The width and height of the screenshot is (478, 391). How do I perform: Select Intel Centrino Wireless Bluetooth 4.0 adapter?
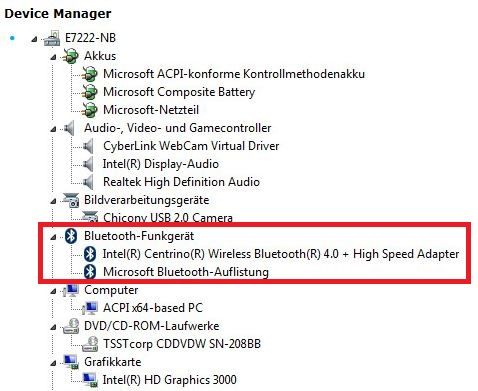281,254
